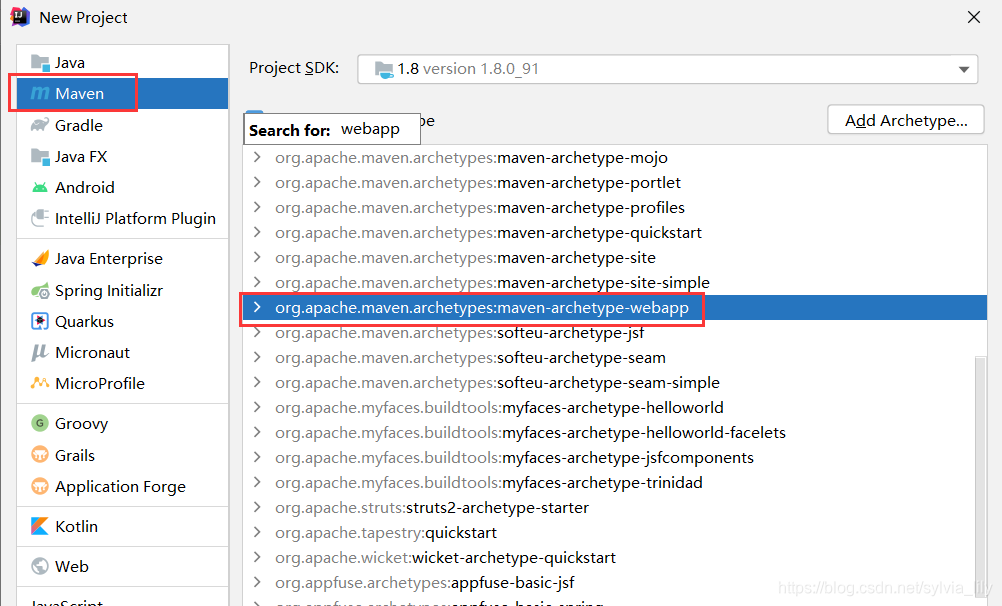
Task: Expand maven-archetype-quickstart node
Action: tap(257, 232)
